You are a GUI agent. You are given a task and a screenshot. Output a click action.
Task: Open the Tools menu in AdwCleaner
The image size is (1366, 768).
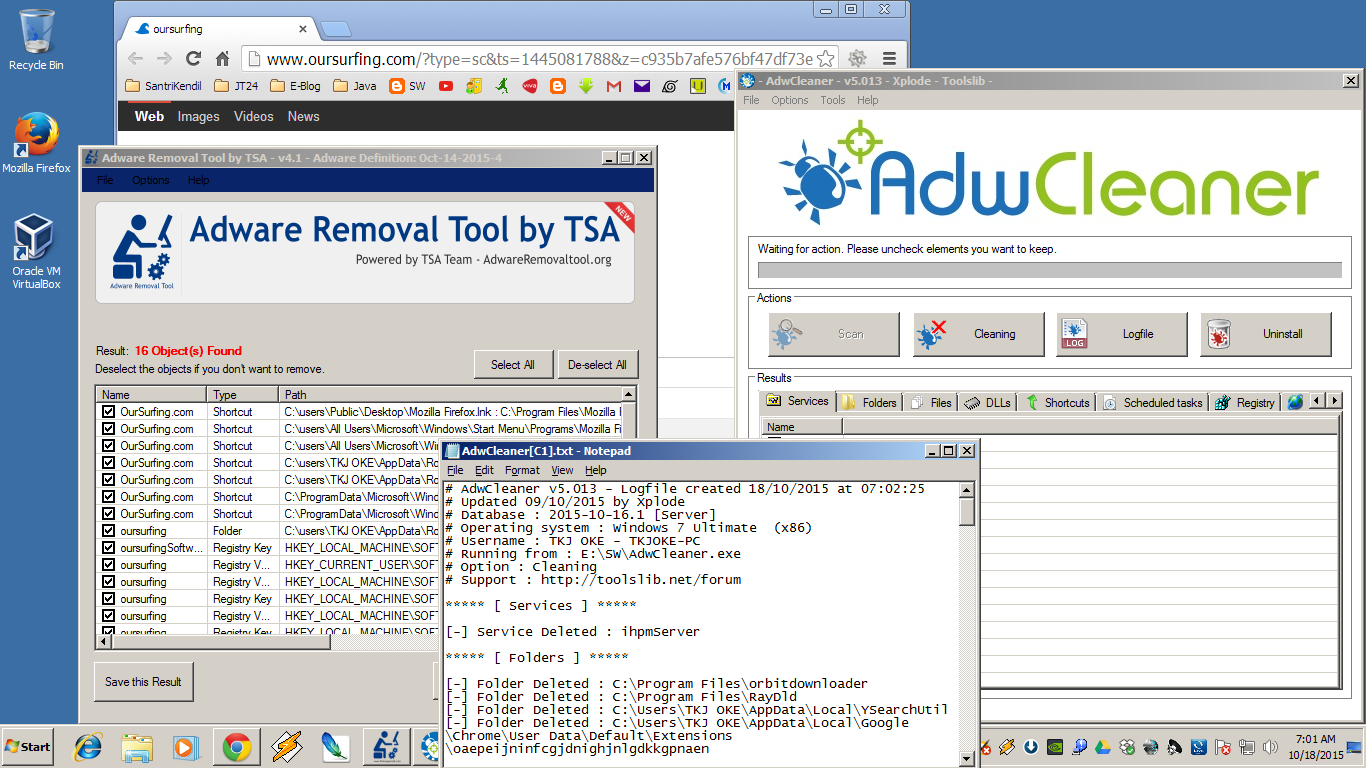click(833, 100)
